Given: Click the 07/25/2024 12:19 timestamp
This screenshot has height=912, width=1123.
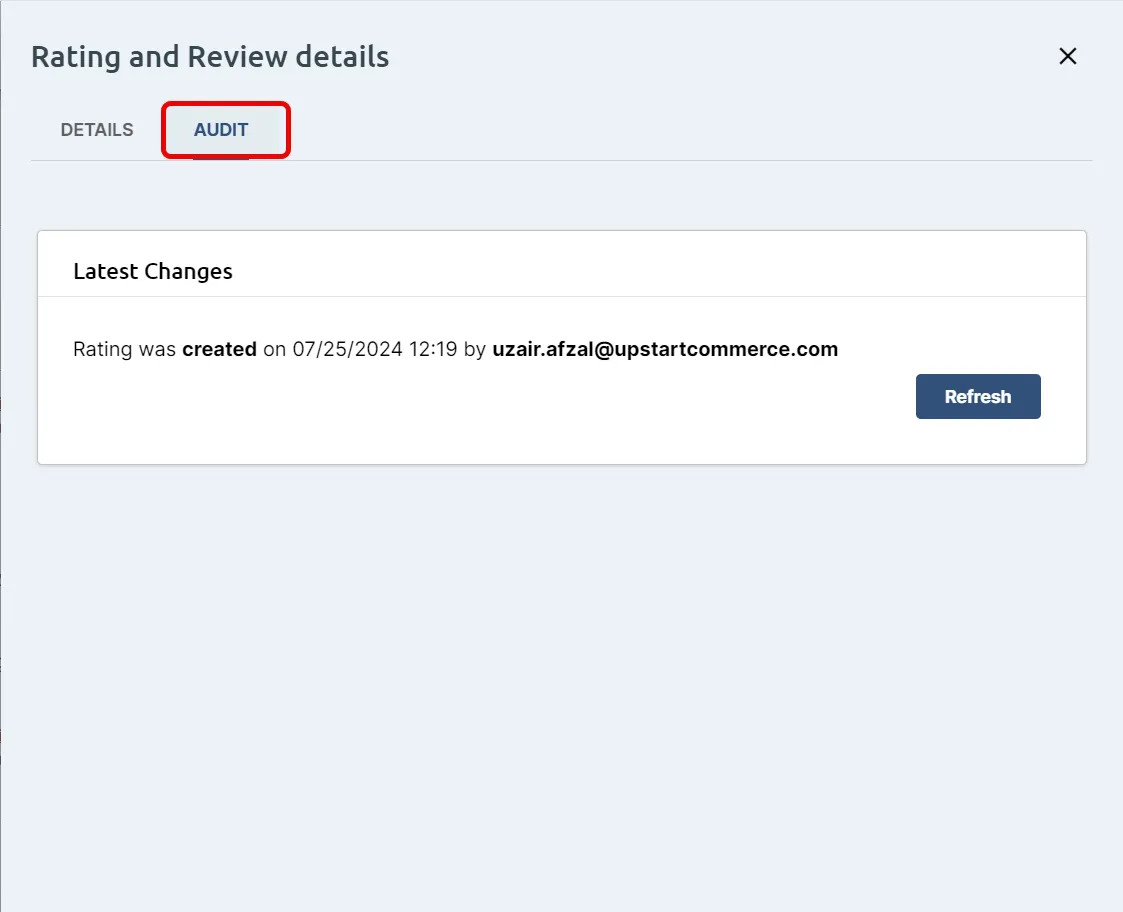Looking at the screenshot, I should coord(375,349).
